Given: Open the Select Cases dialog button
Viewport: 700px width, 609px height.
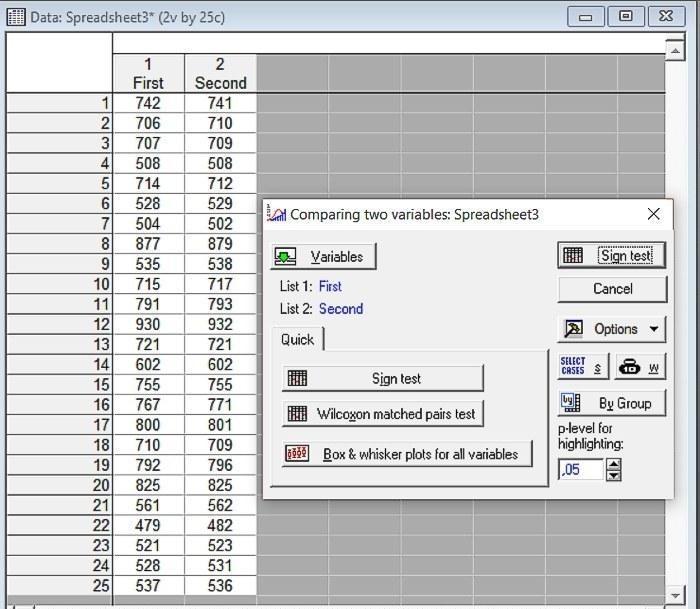Looking at the screenshot, I should coord(582,367).
